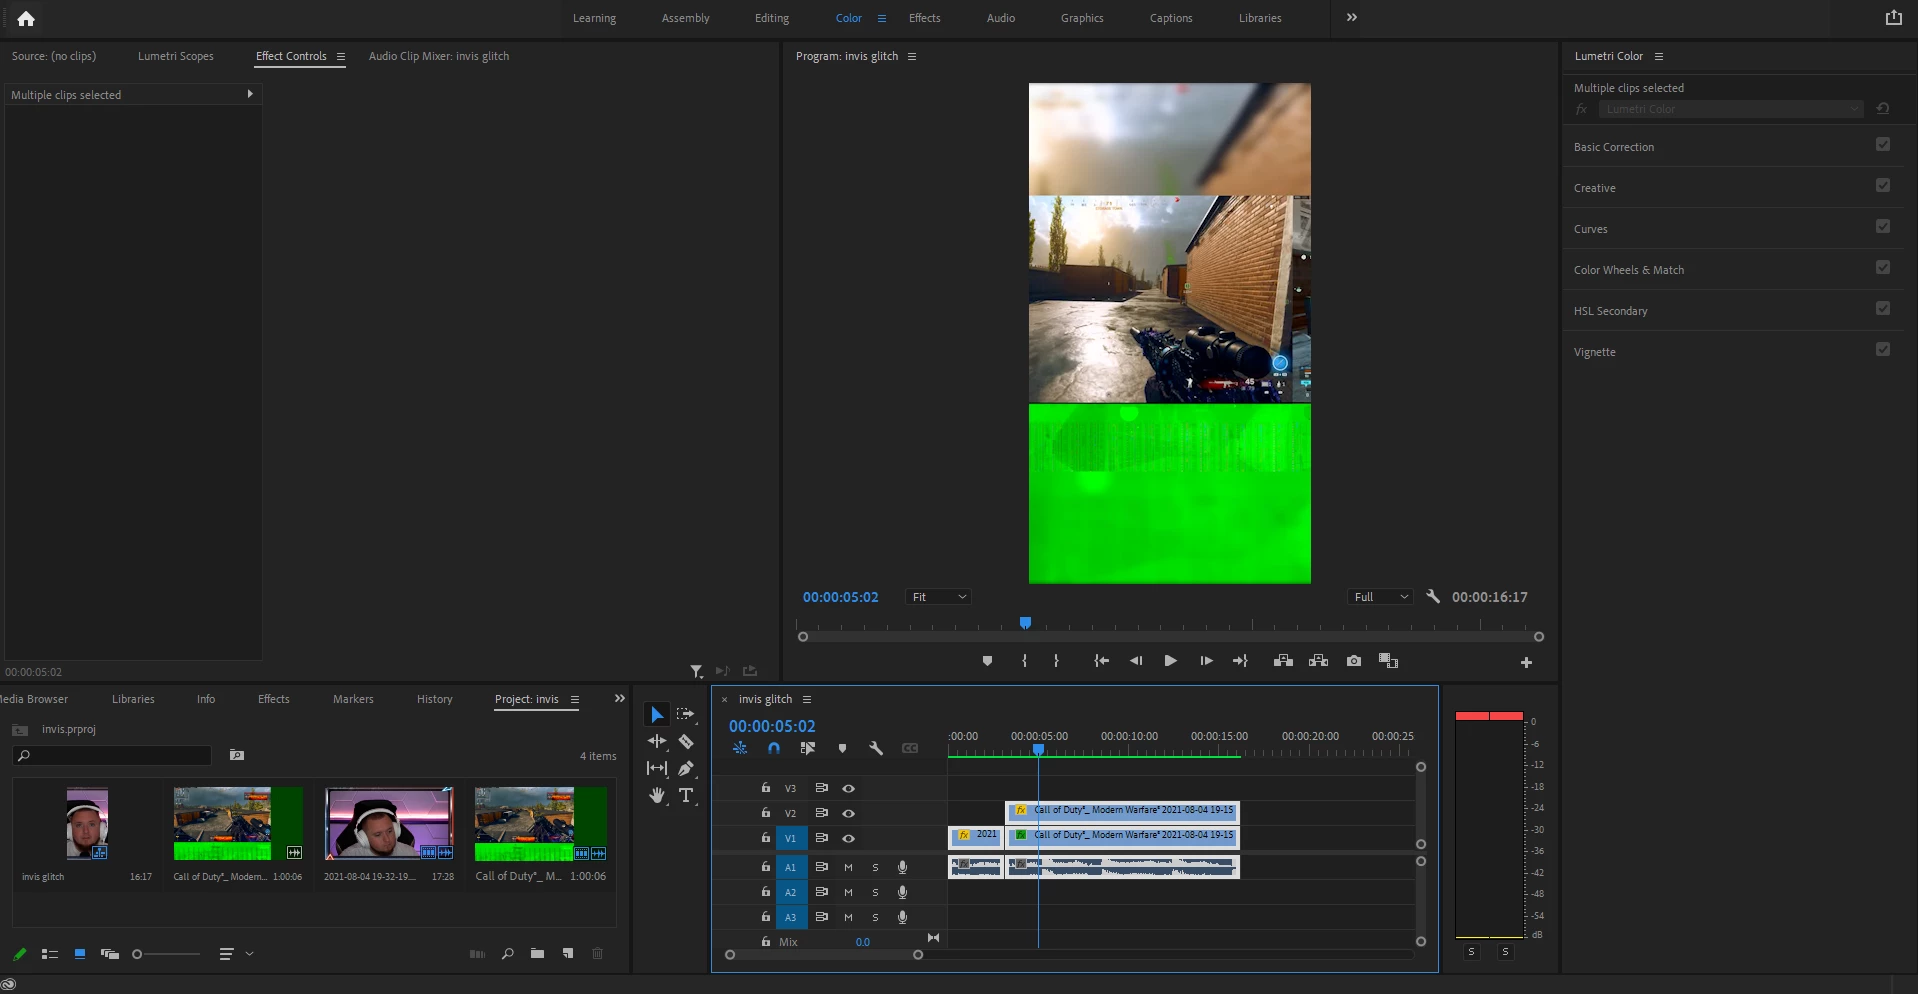Open the Fit zoom level dropdown
This screenshot has width=1918, height=994.
point(938,597)
